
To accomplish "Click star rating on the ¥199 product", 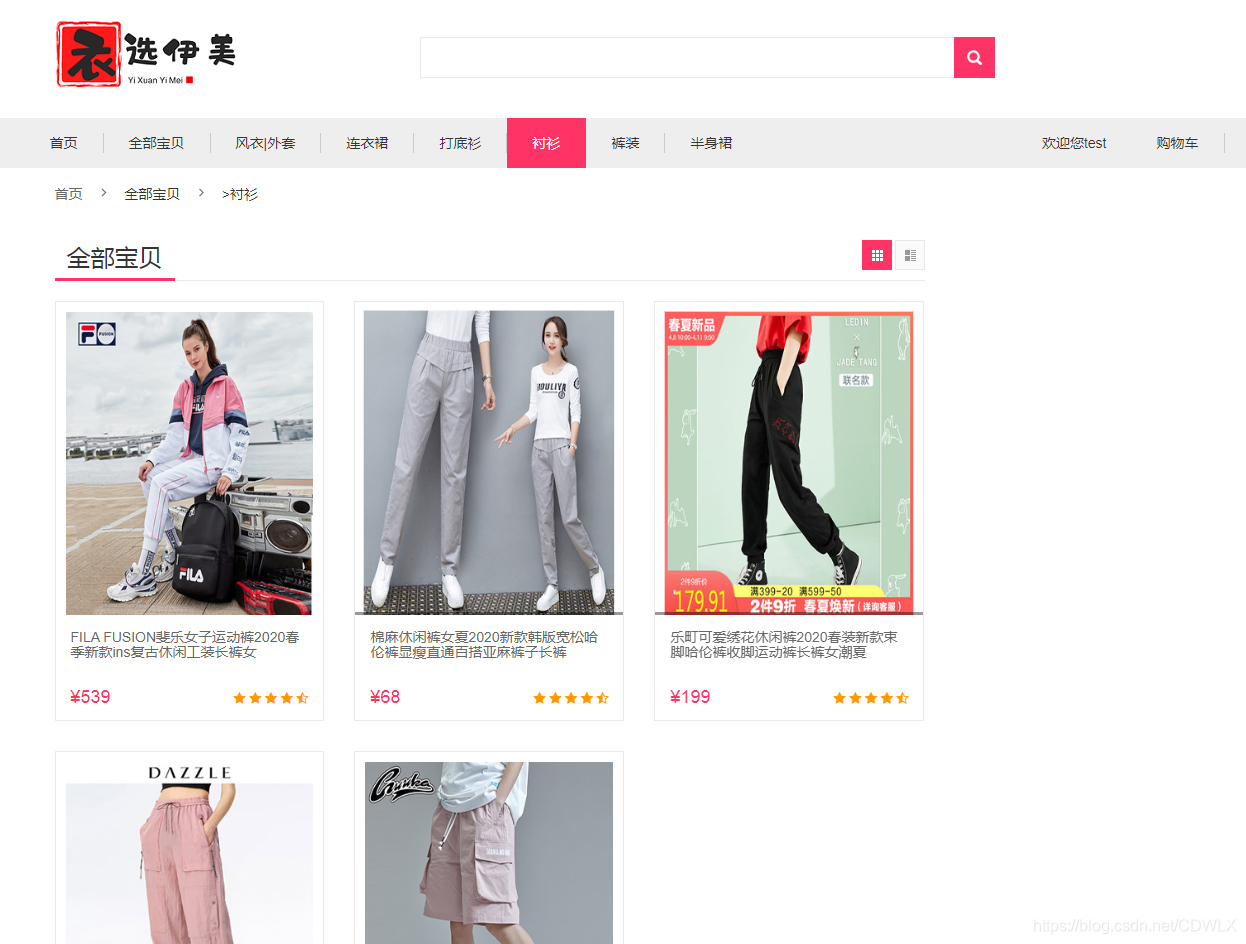I will click(871, 698).
